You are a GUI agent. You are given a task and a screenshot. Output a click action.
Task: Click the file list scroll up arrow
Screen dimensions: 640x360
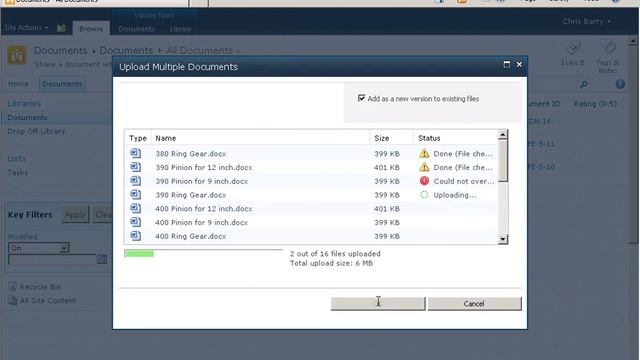[503, 134]
